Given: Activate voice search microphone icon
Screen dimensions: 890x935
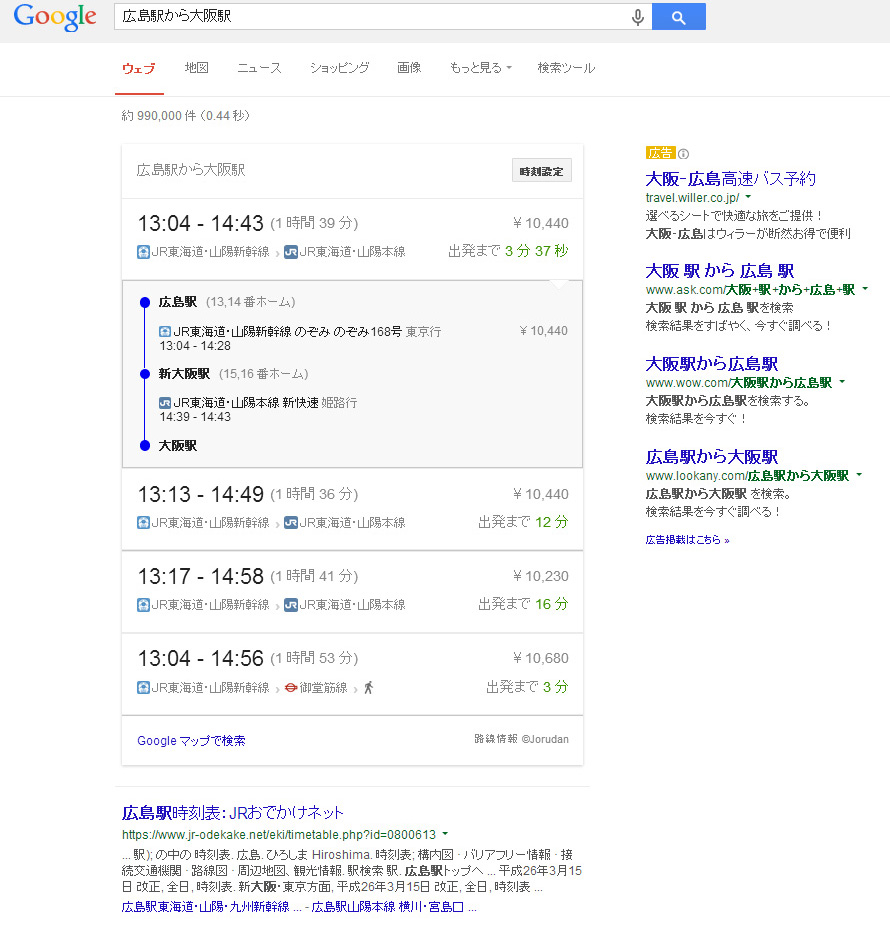Looking at the screenshot, I should pyautogui.click(x=637, y=17).
